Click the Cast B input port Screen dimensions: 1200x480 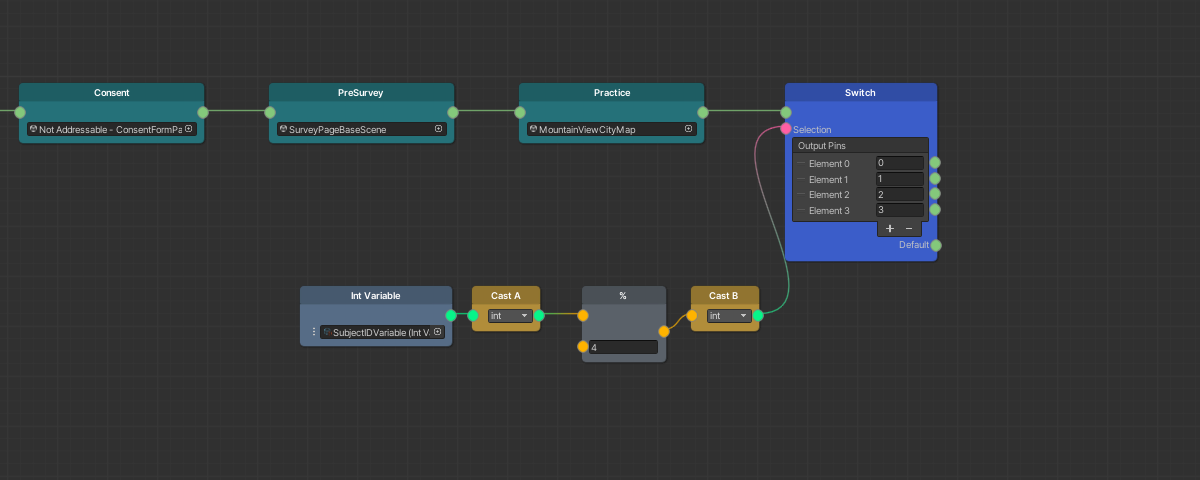coord(692,315)
